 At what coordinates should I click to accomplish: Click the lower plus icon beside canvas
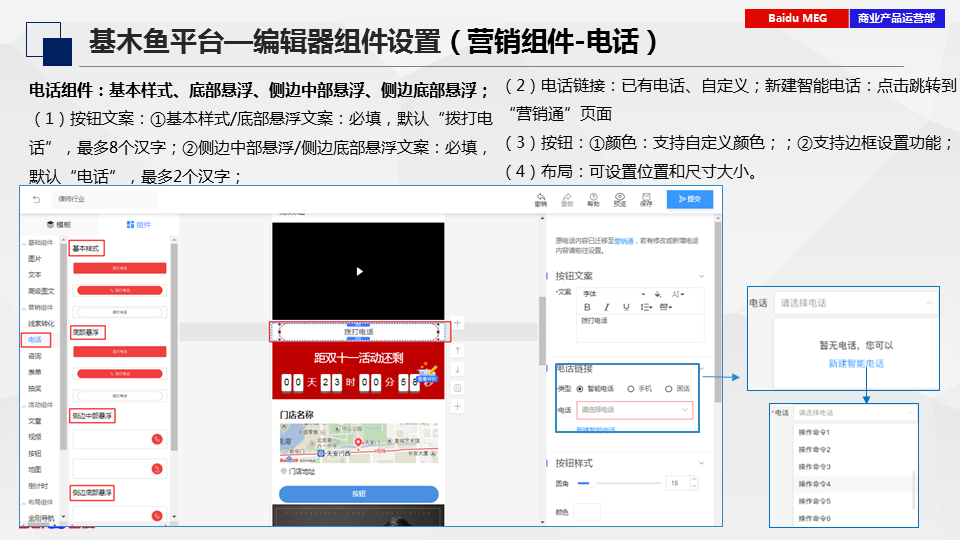[457, 407]
